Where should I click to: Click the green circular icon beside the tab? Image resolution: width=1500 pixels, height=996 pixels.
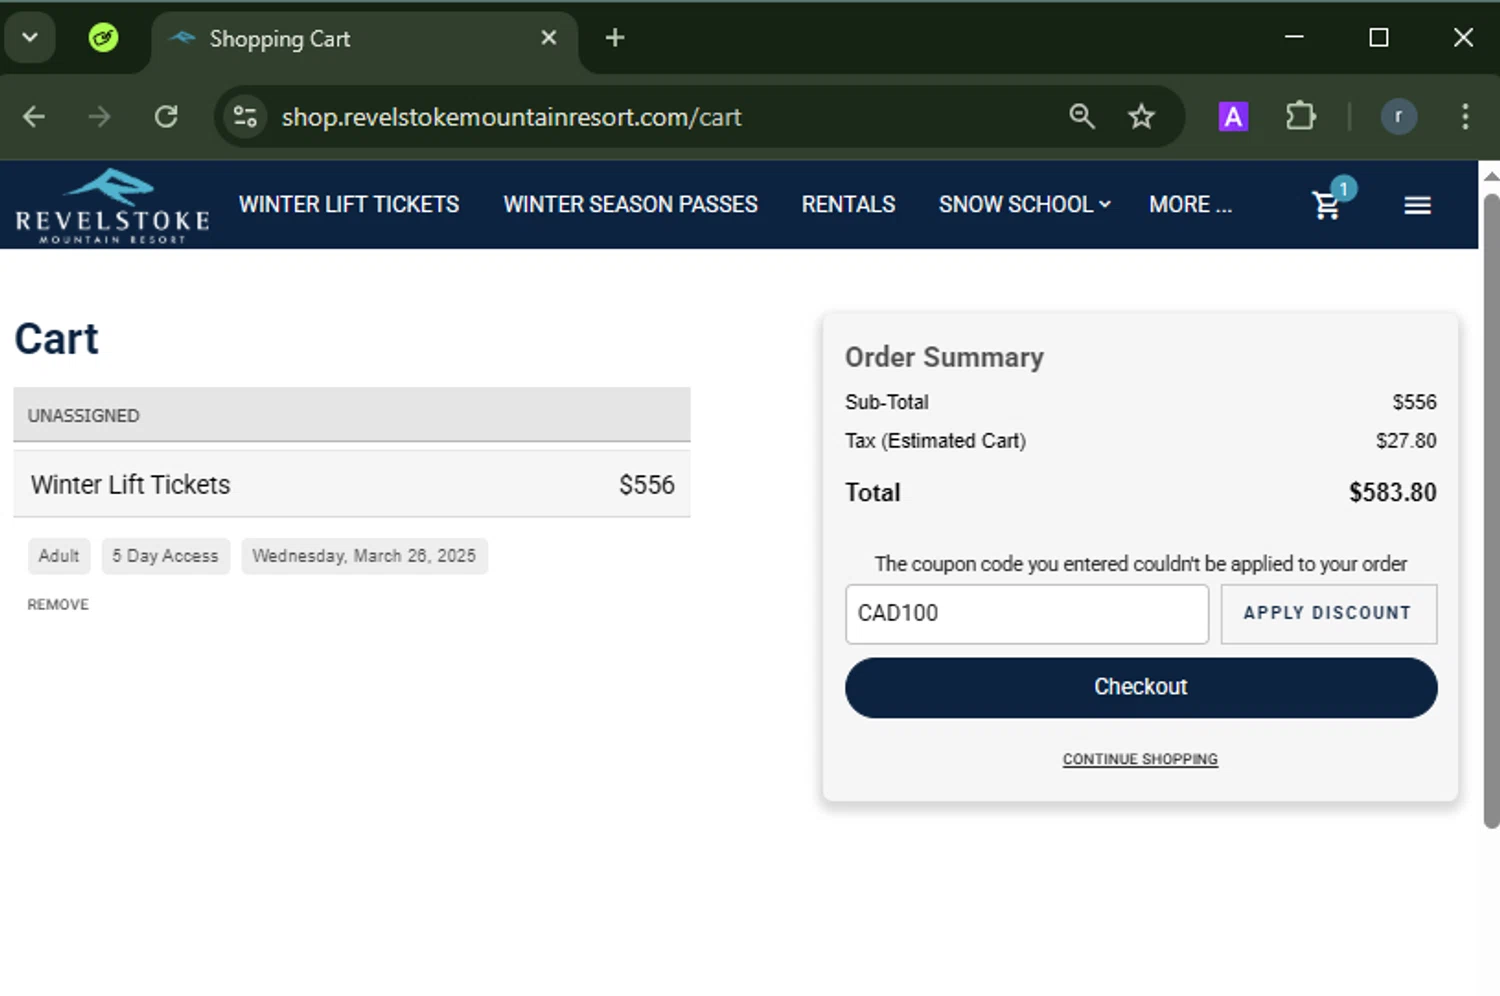click(x=103, y=38)
